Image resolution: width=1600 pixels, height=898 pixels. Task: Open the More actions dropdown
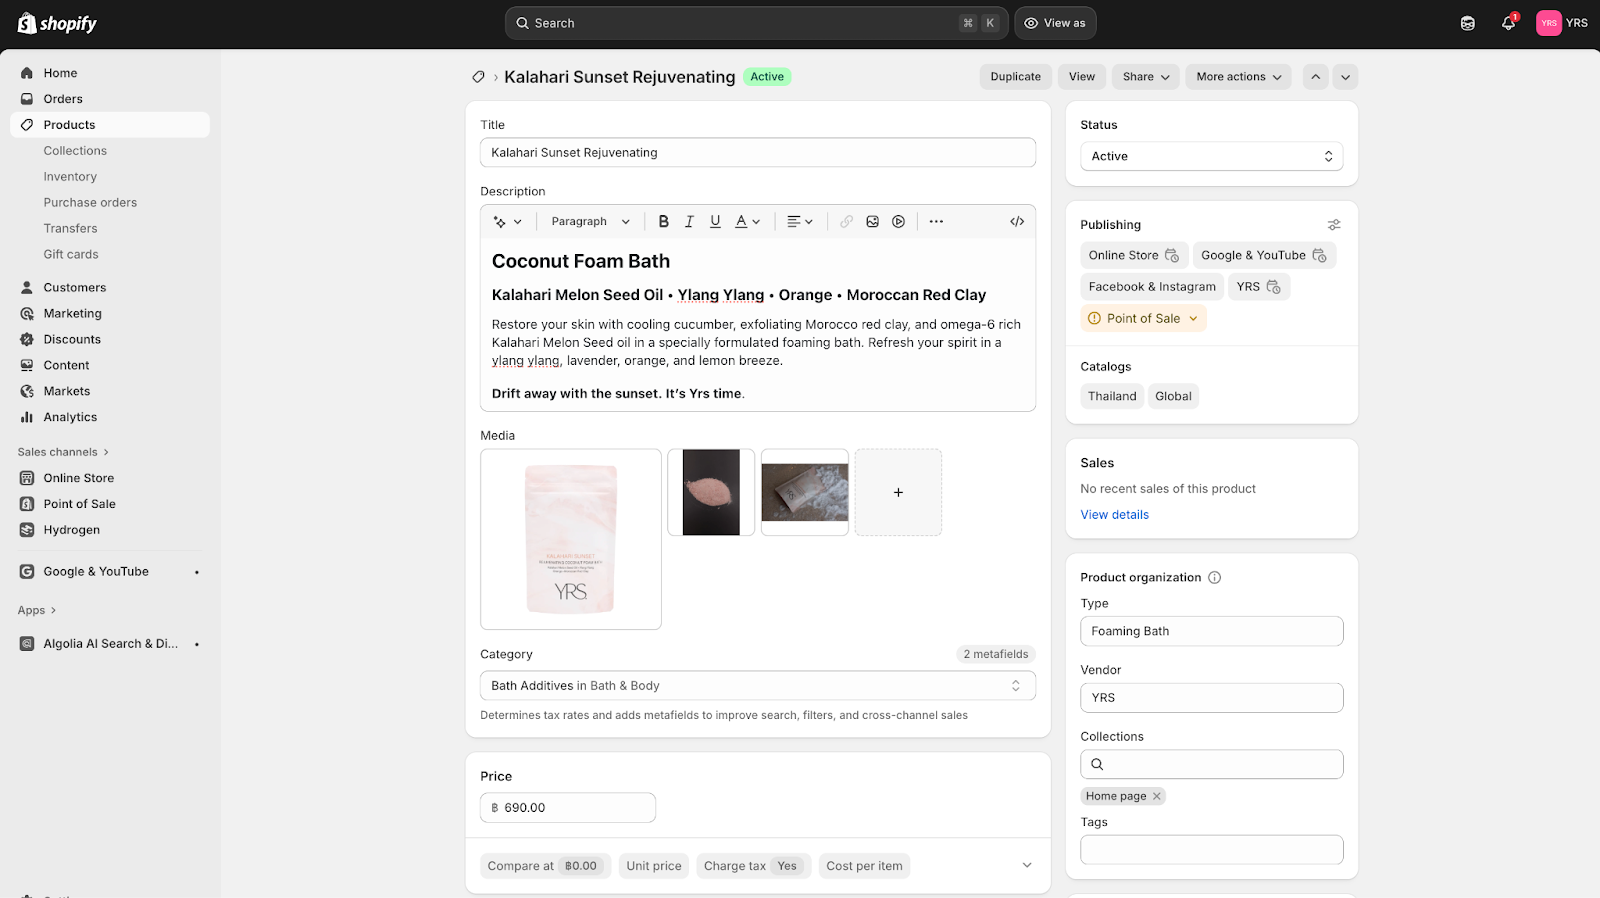point(1238,77)
